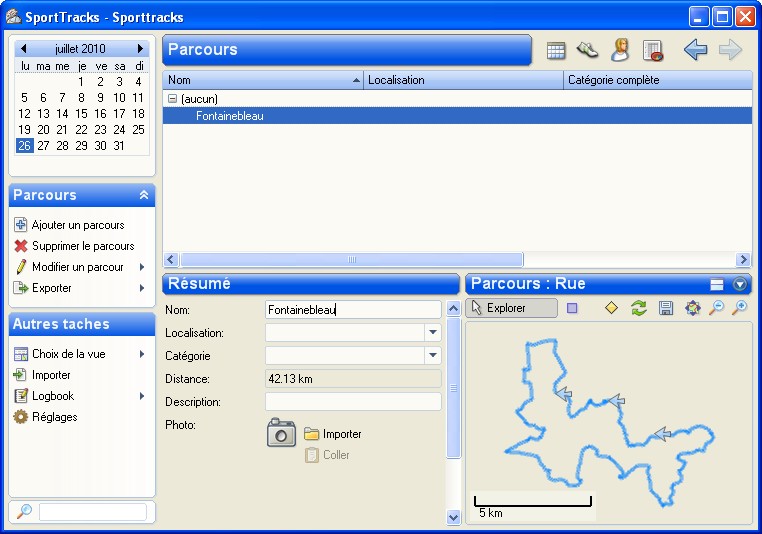Zoom out on the route map
Screen dimensions: 762x534
coord(716,308)
